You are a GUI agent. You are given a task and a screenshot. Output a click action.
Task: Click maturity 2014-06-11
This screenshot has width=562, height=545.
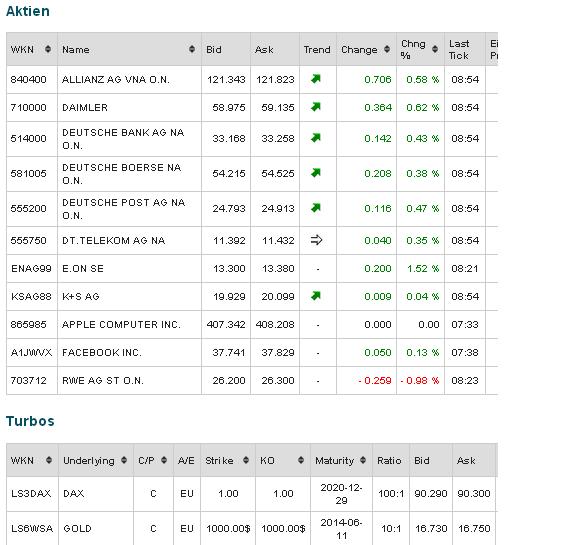click(x=341, y=529)
